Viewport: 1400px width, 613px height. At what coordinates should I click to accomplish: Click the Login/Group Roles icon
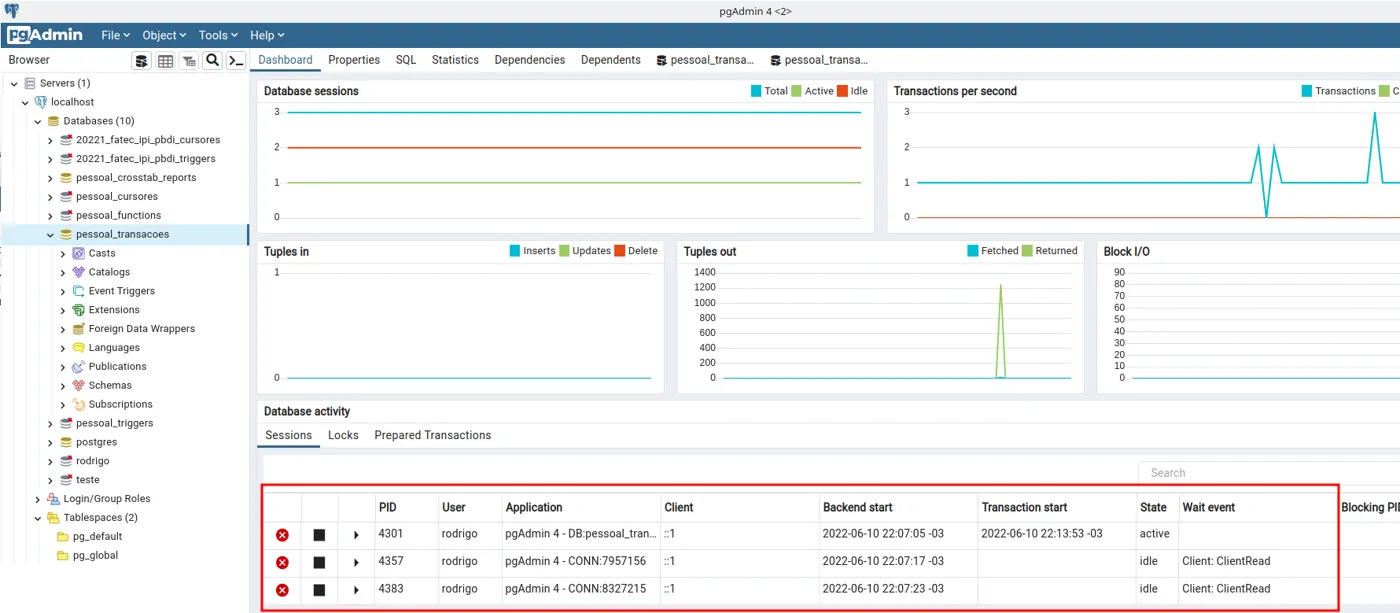(53, 499)
